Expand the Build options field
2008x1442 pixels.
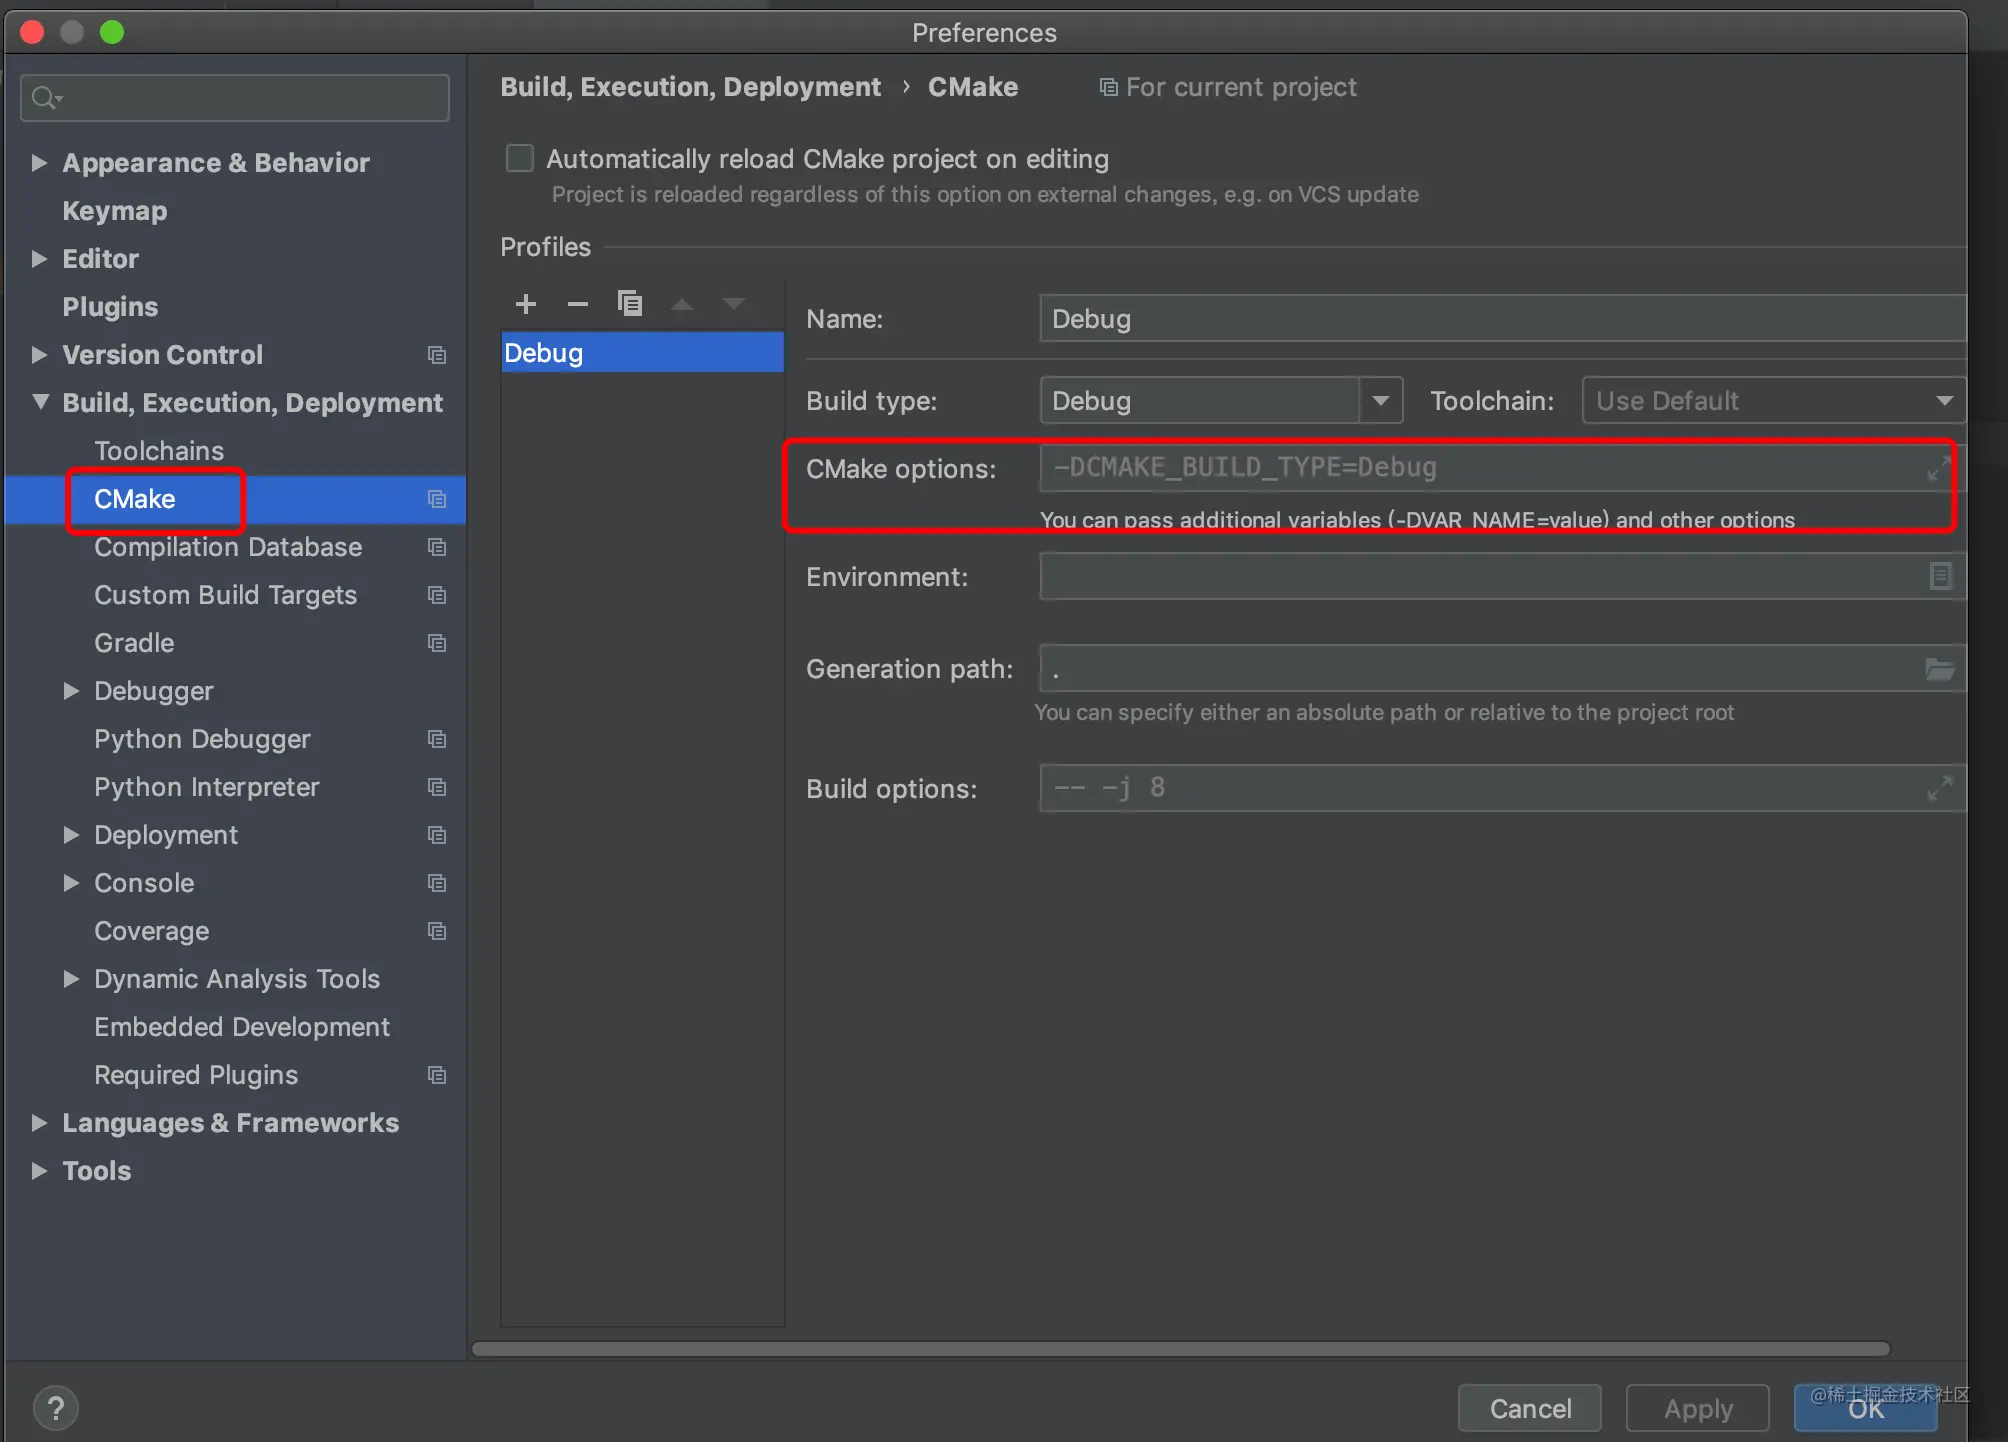(1939, 788)
